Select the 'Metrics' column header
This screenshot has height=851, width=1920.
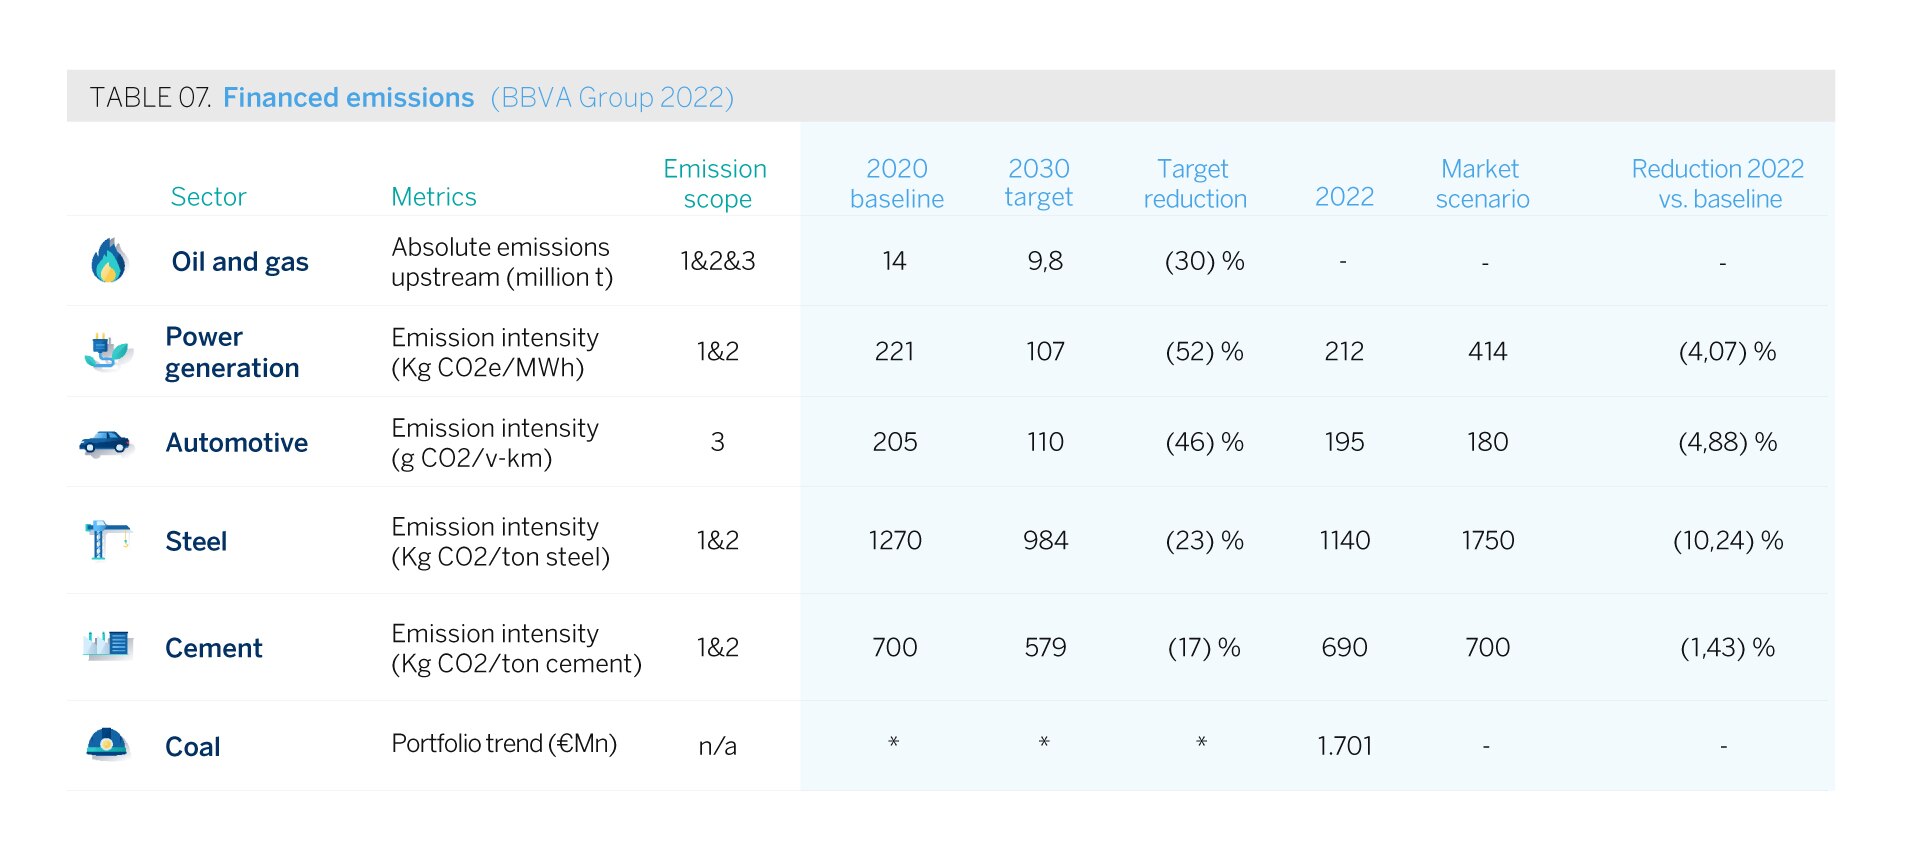click(x=434, y=197)
